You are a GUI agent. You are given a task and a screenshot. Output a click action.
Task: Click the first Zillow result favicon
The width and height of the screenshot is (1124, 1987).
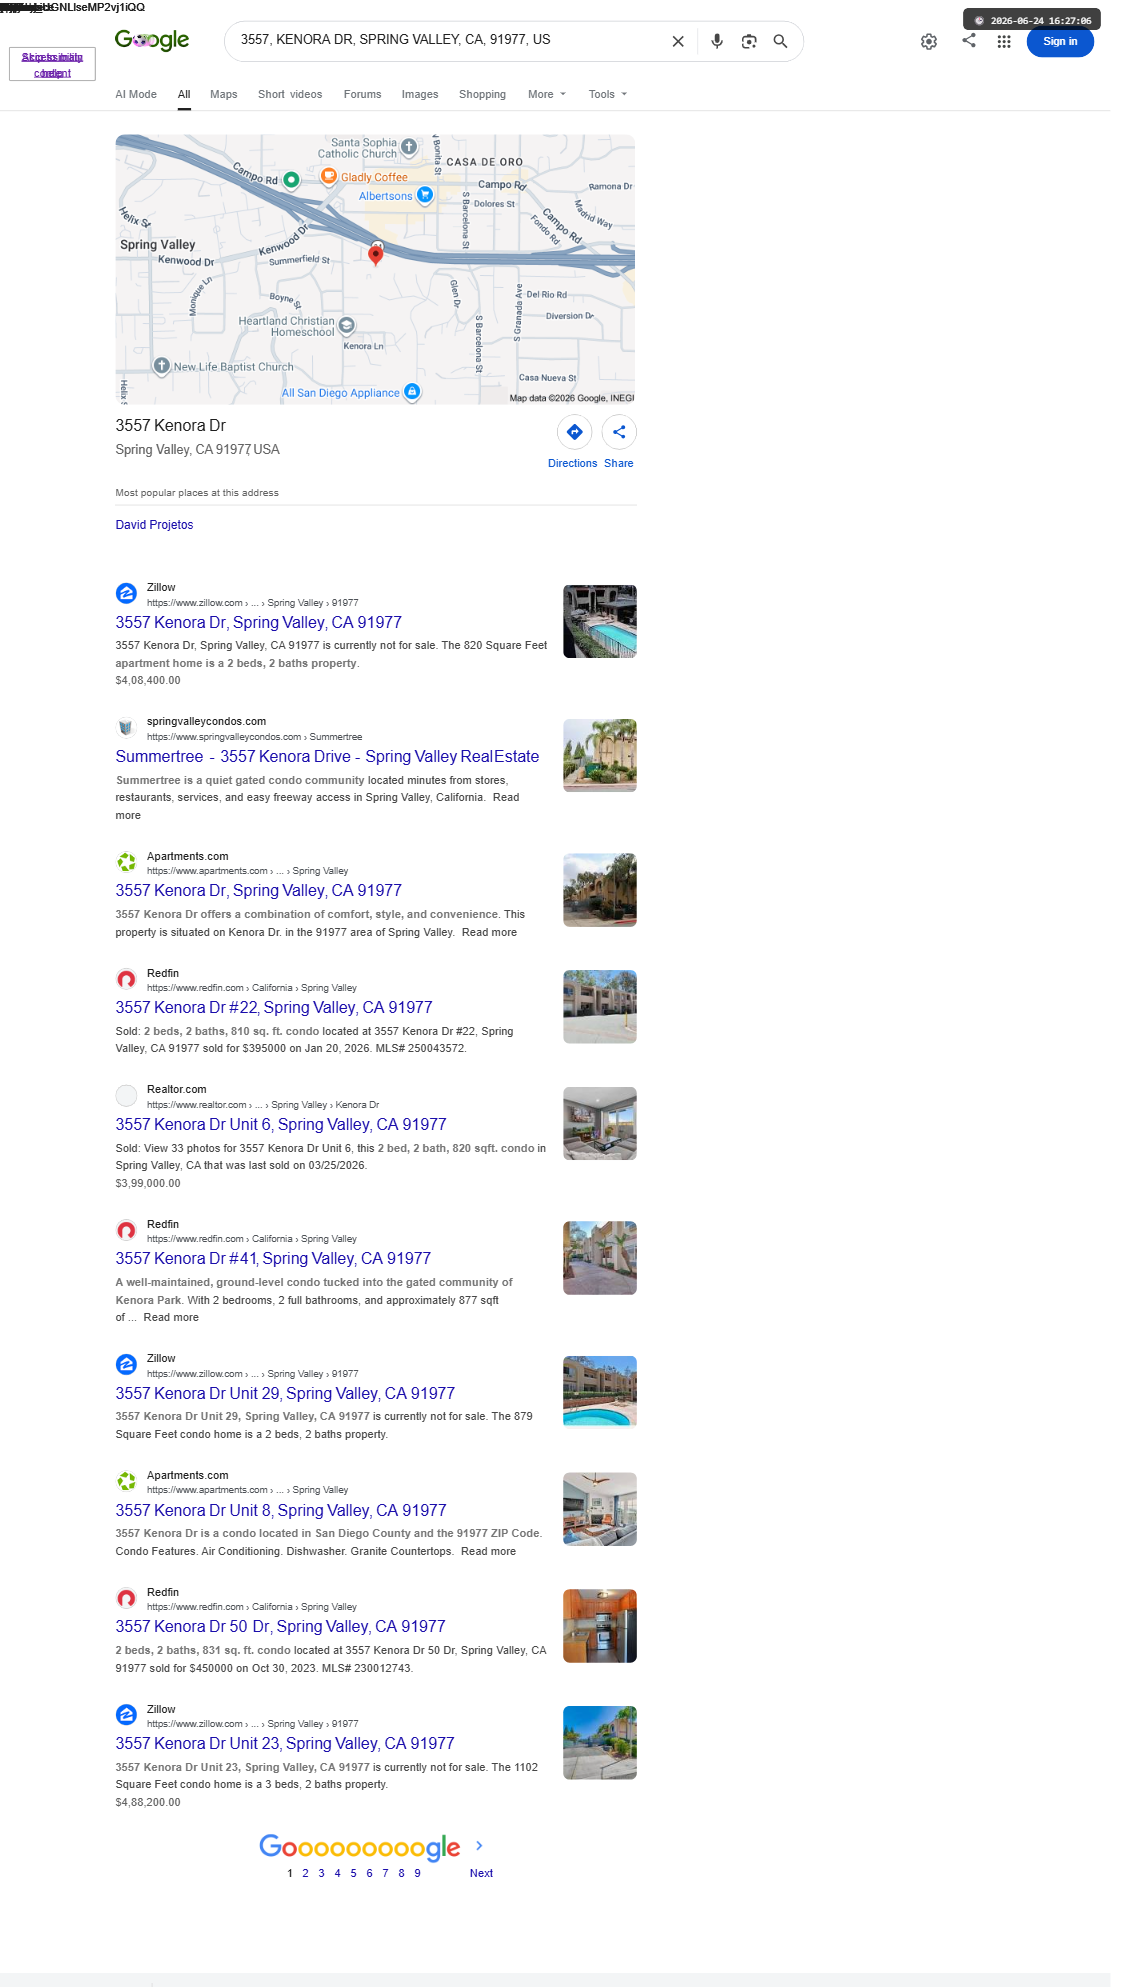point(126,594)
